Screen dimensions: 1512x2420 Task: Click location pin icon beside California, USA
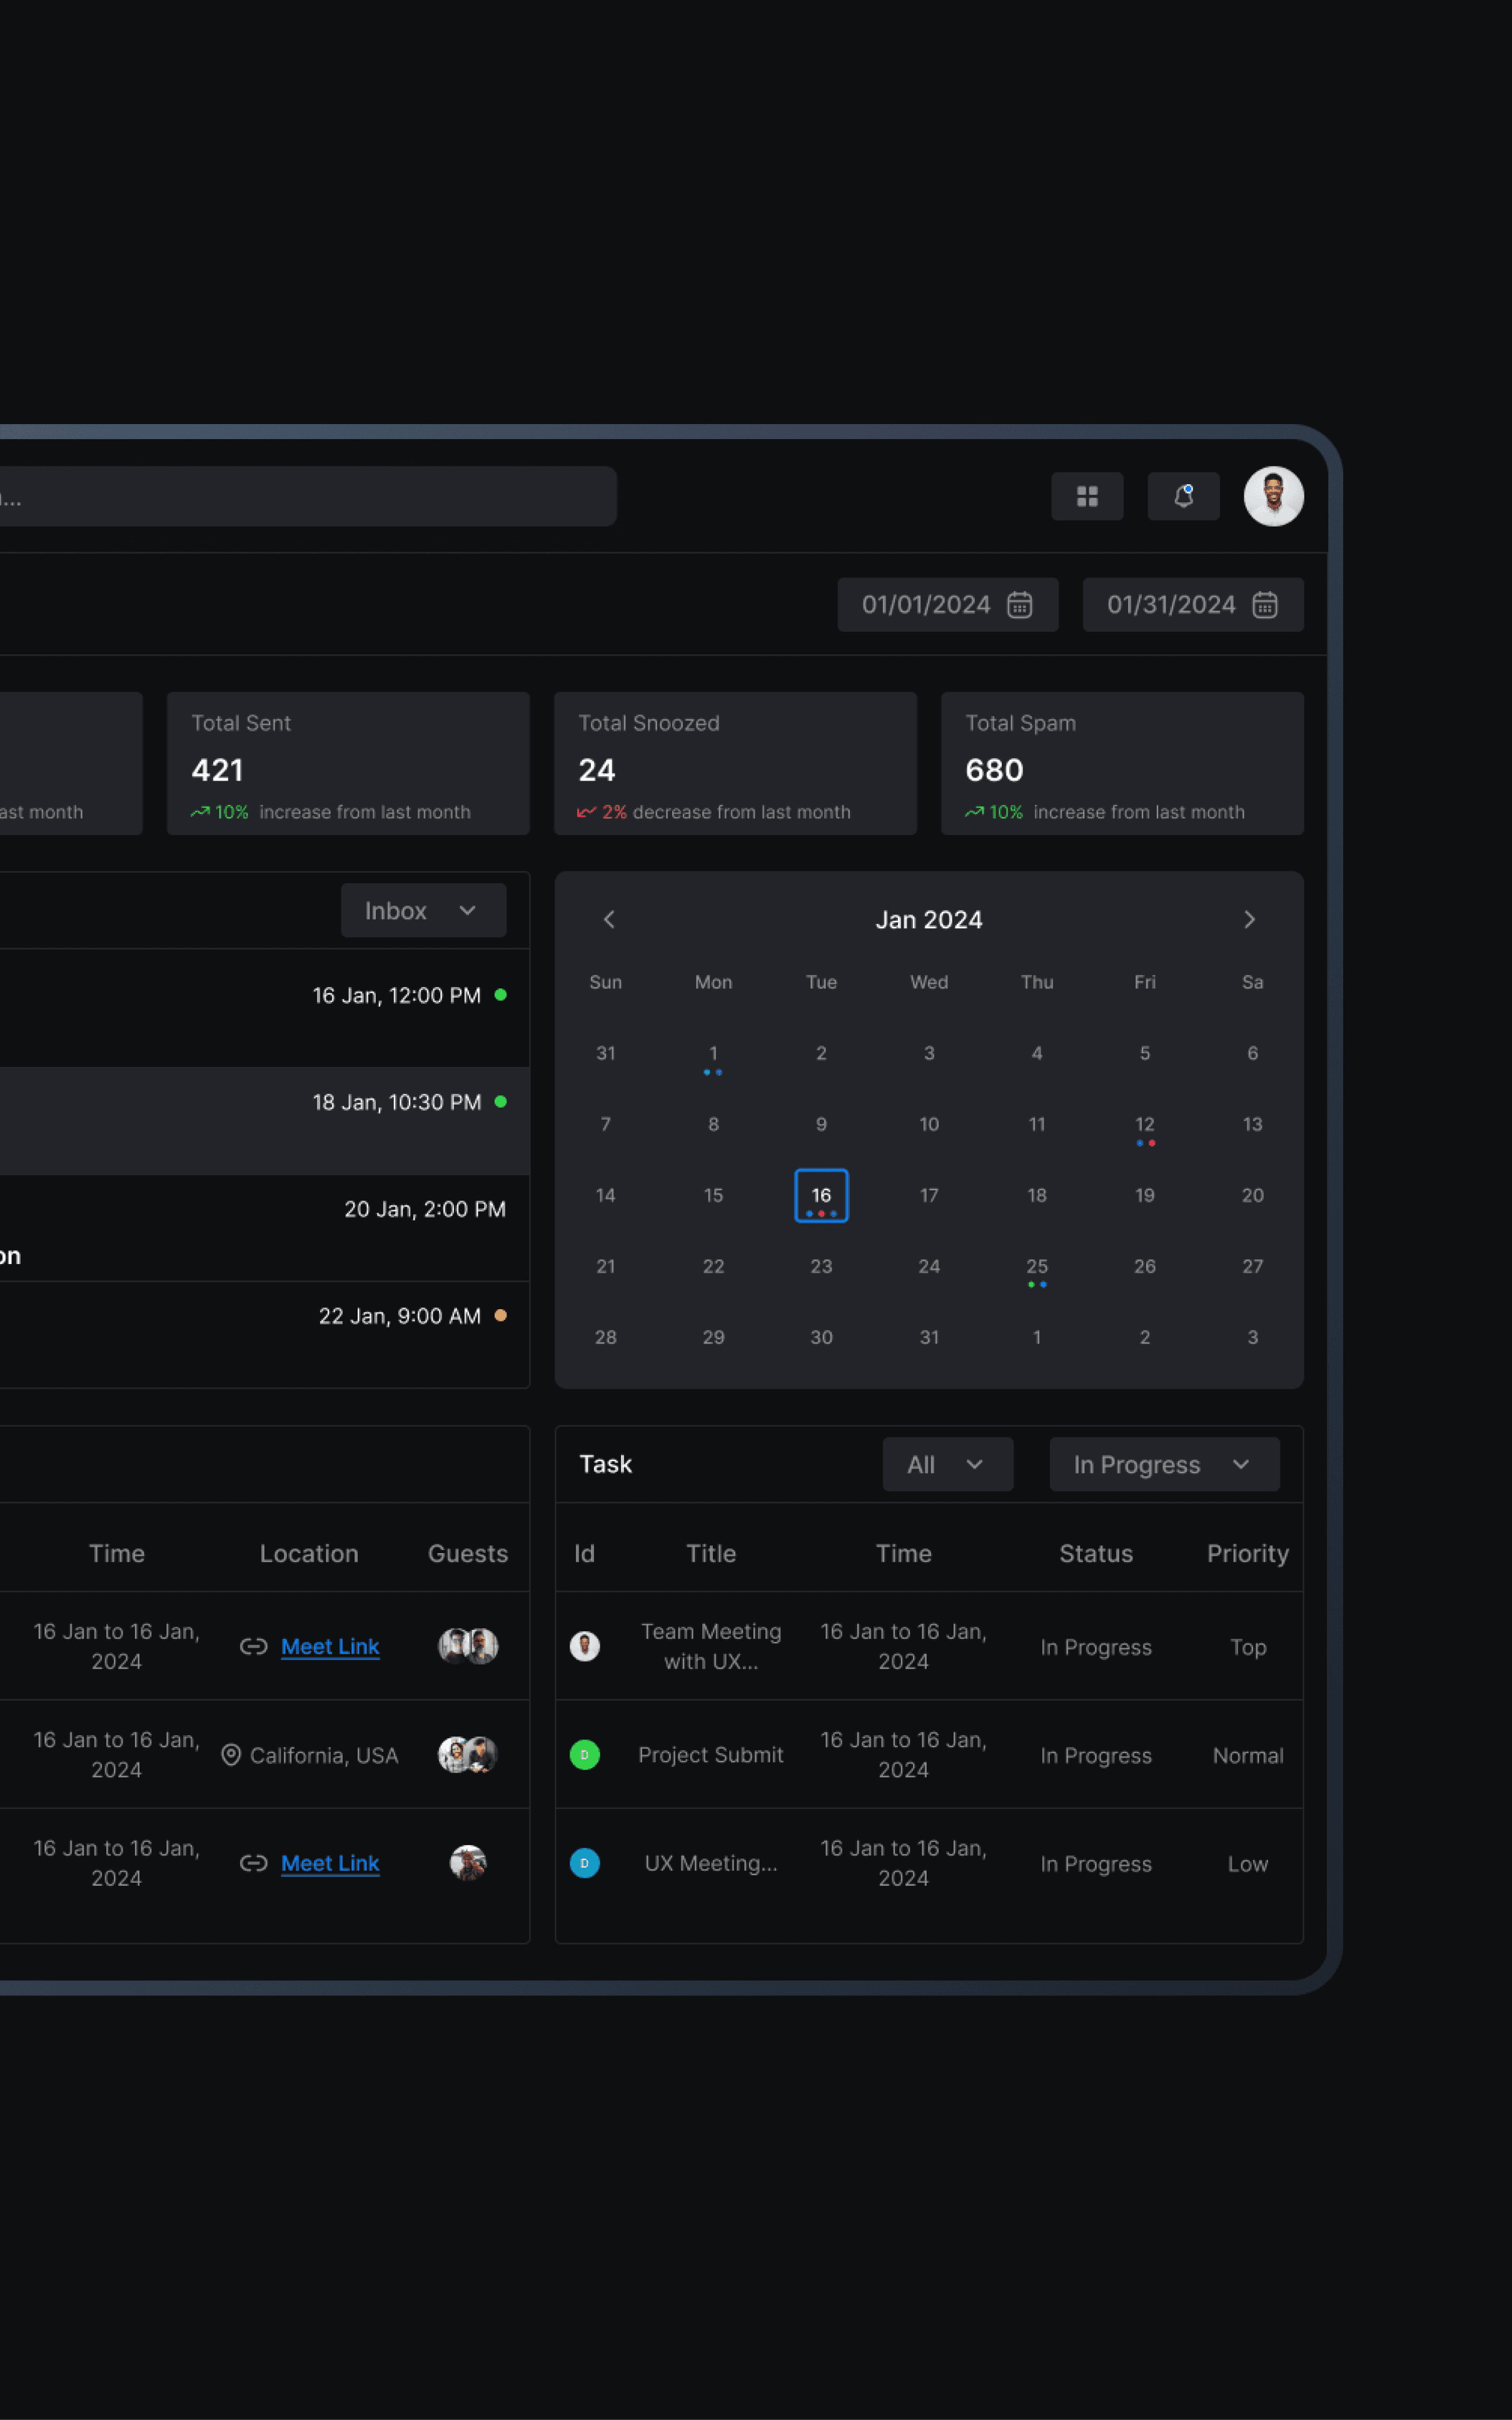[231, 1755]
